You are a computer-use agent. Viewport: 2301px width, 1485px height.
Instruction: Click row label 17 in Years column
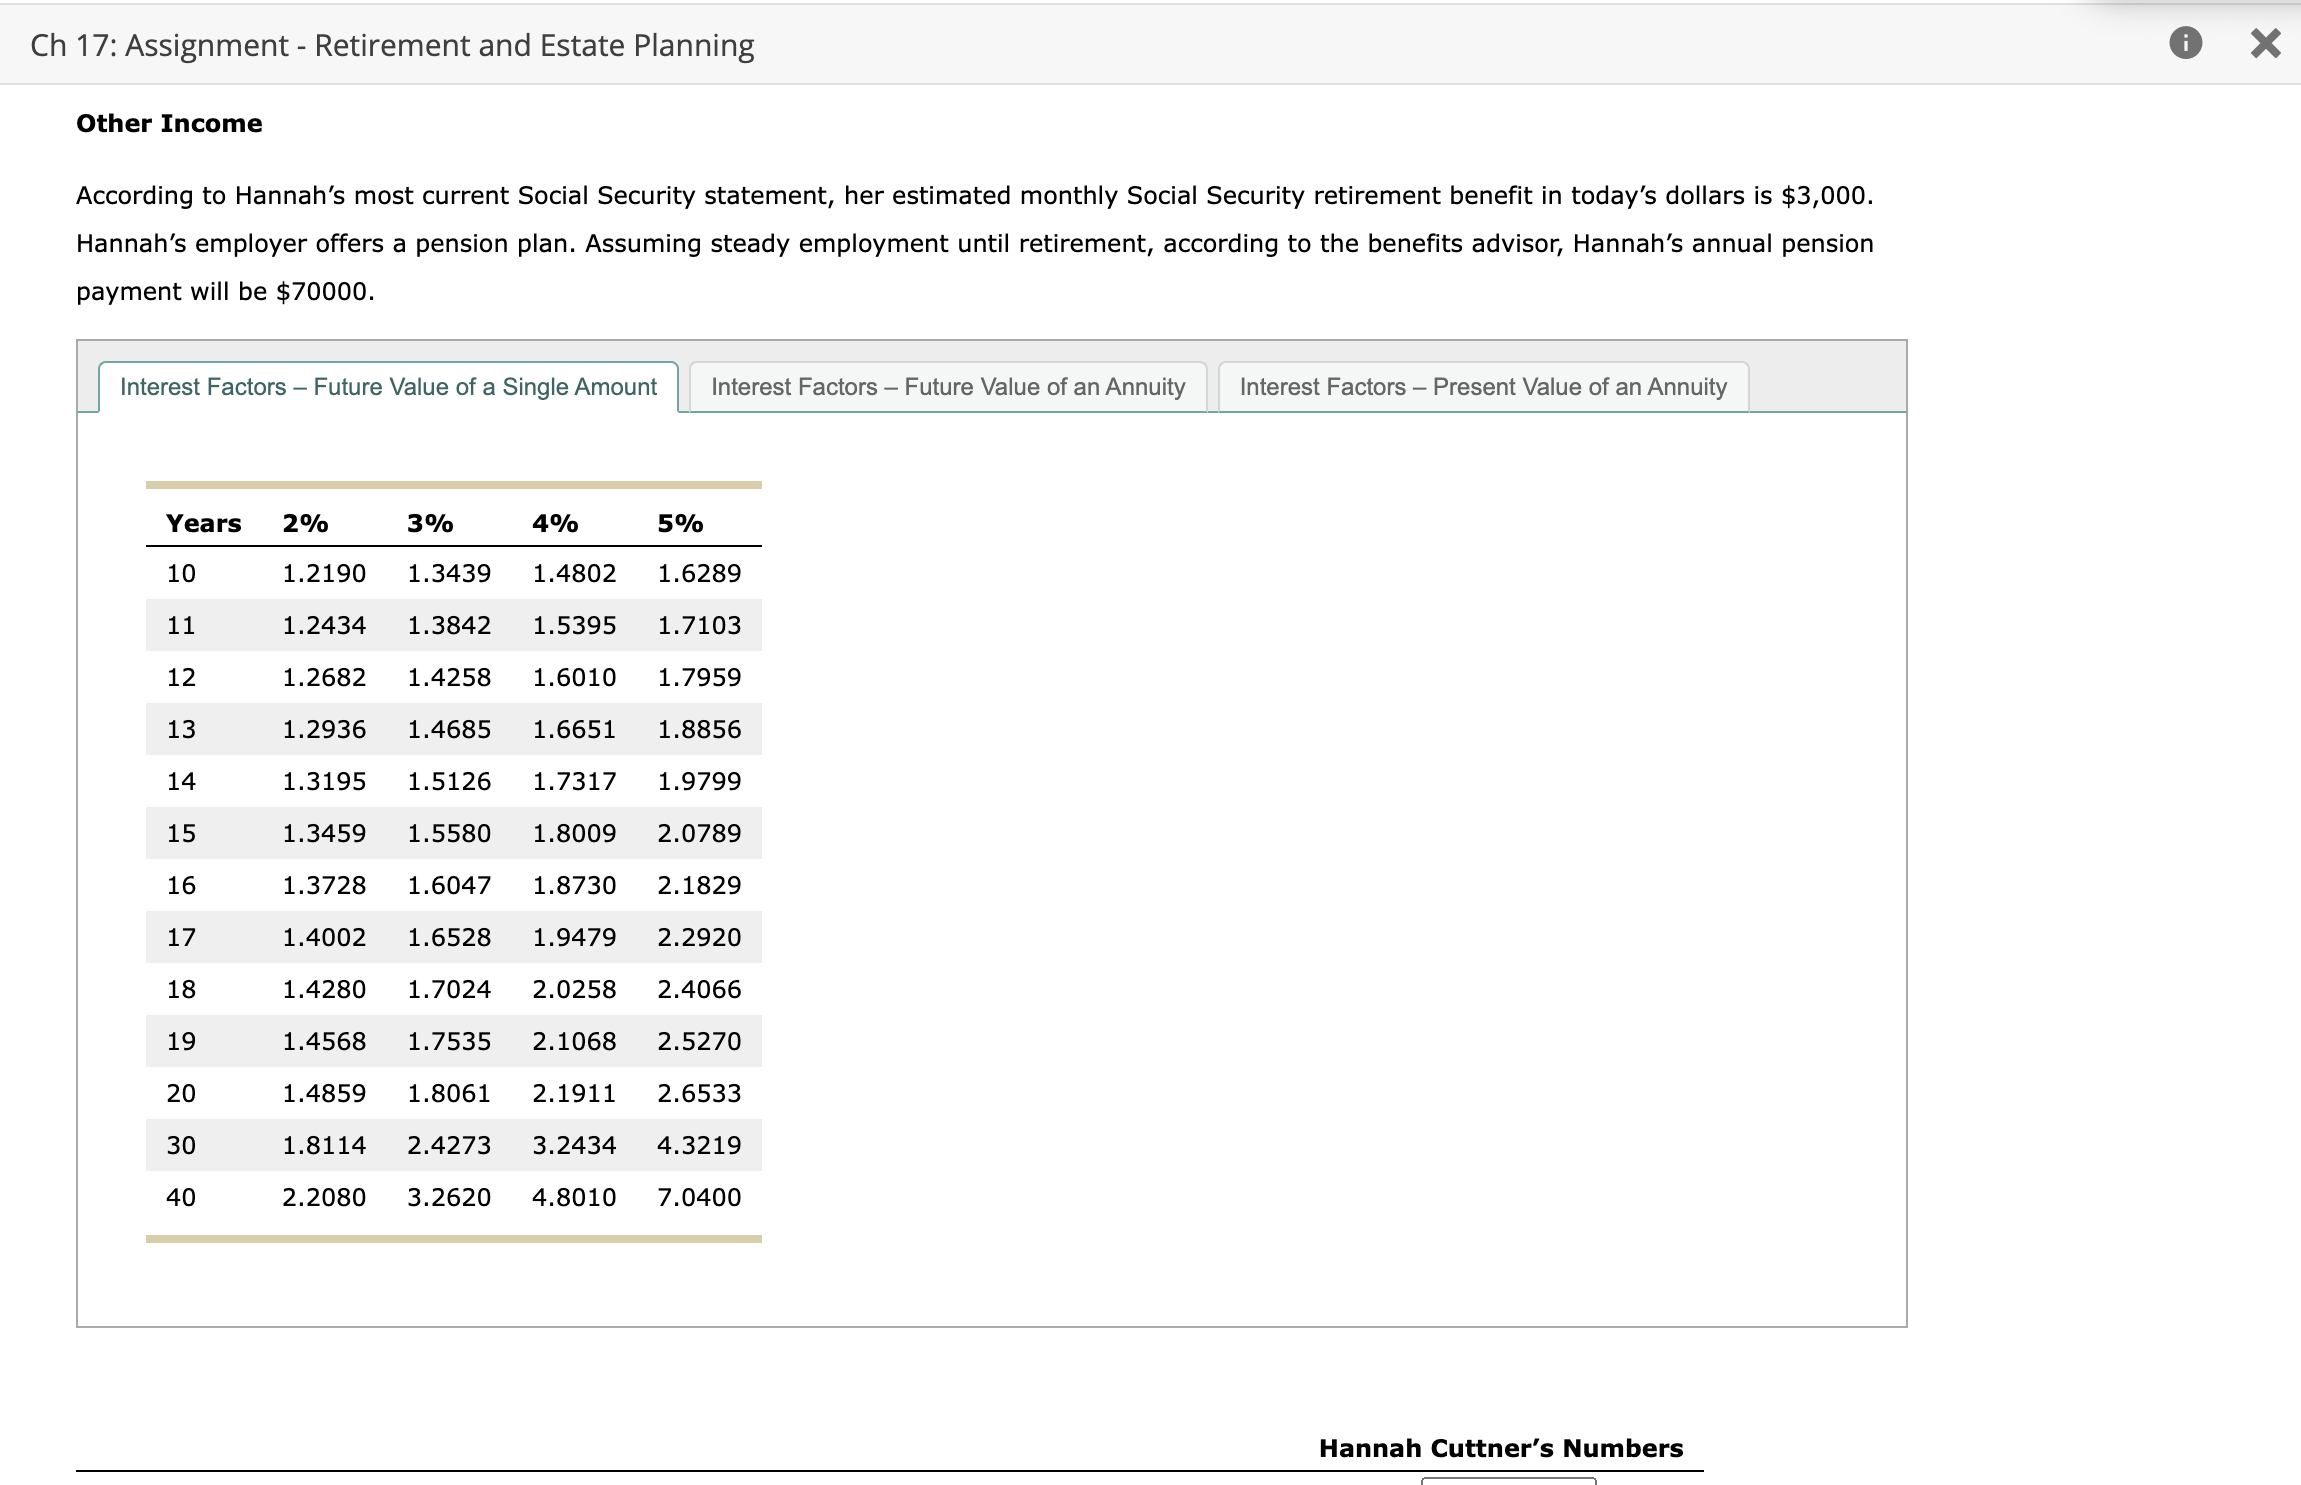[181, 937]
